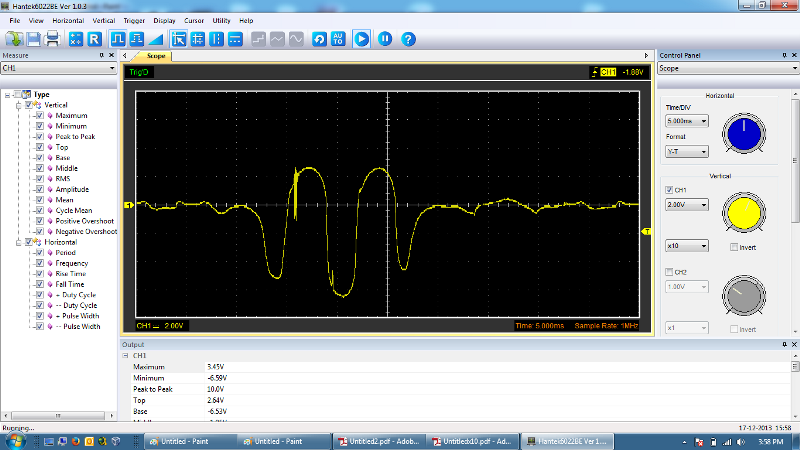Open the Trigger menu
The height and width of the screenshot is (450, 800).
pos(135,20)
